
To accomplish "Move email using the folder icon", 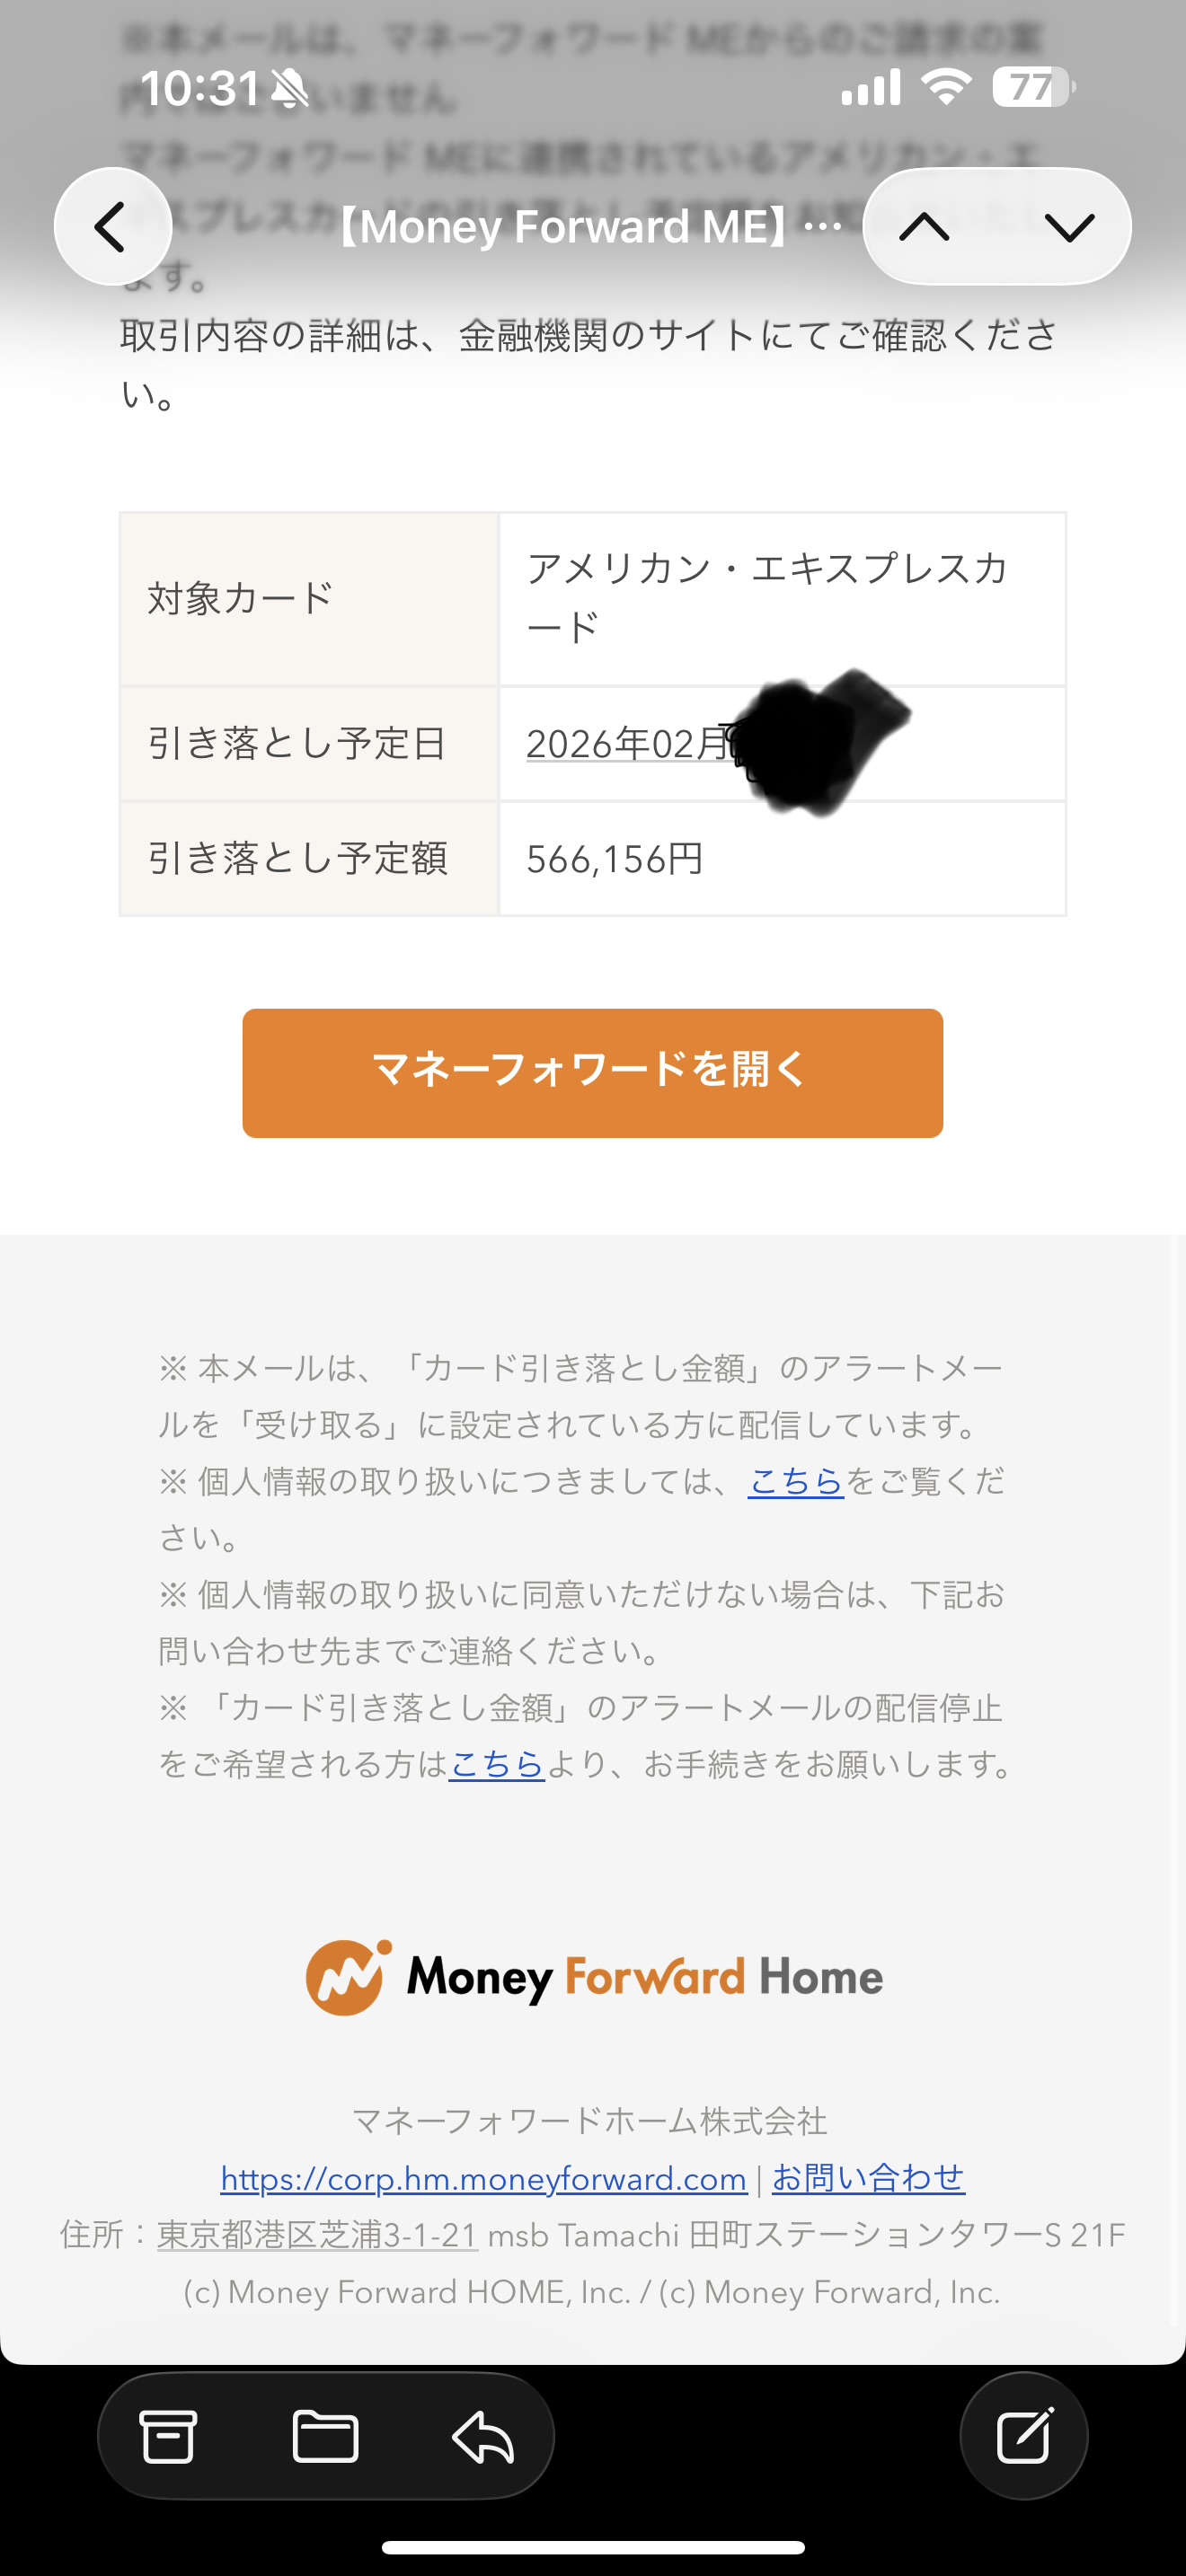I will tap(325, 2436).
